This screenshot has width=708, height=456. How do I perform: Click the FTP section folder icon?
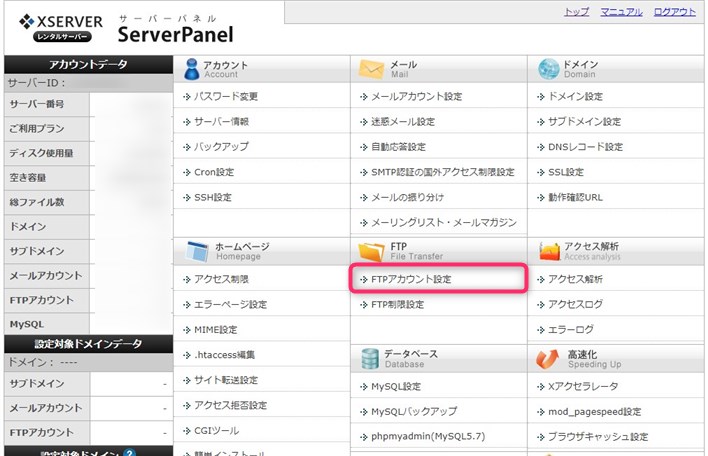pyautogui.click(x=371, y=251)
